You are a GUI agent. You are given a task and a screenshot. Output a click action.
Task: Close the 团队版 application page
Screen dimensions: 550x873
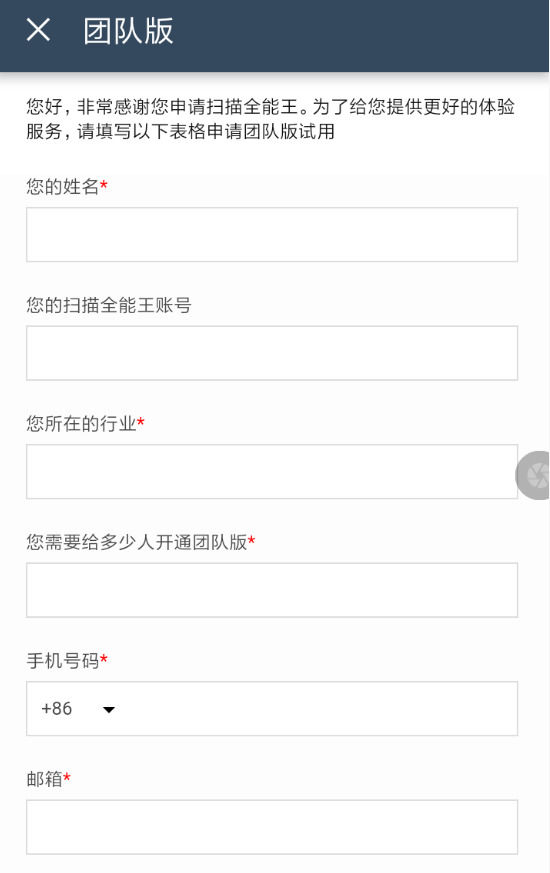click(38, 30)
